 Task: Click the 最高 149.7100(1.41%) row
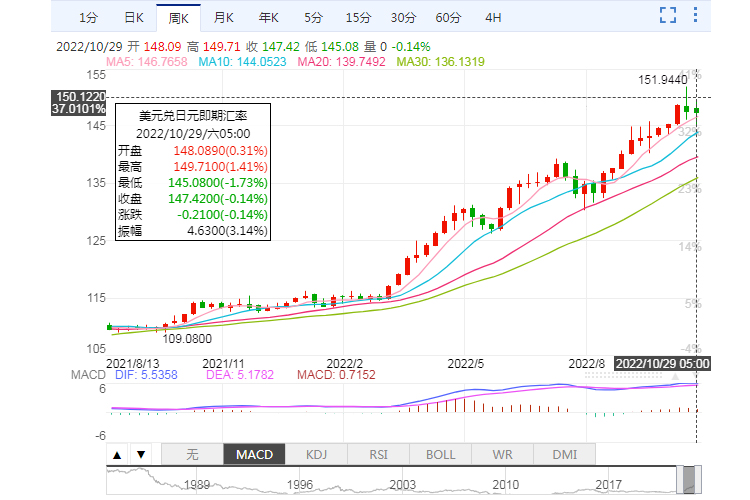coord(193,167)
